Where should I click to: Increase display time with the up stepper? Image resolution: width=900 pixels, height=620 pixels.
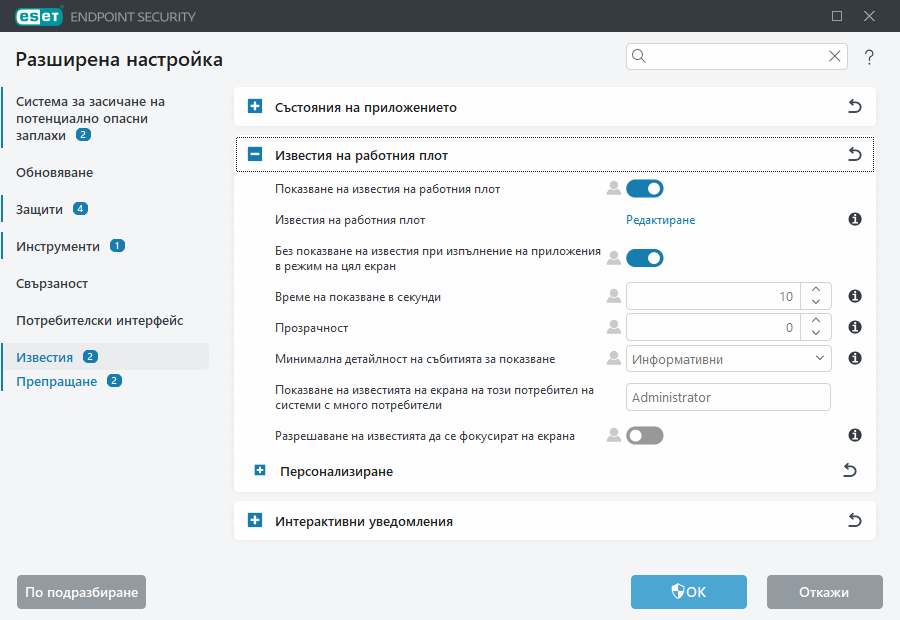pos(815,290)
